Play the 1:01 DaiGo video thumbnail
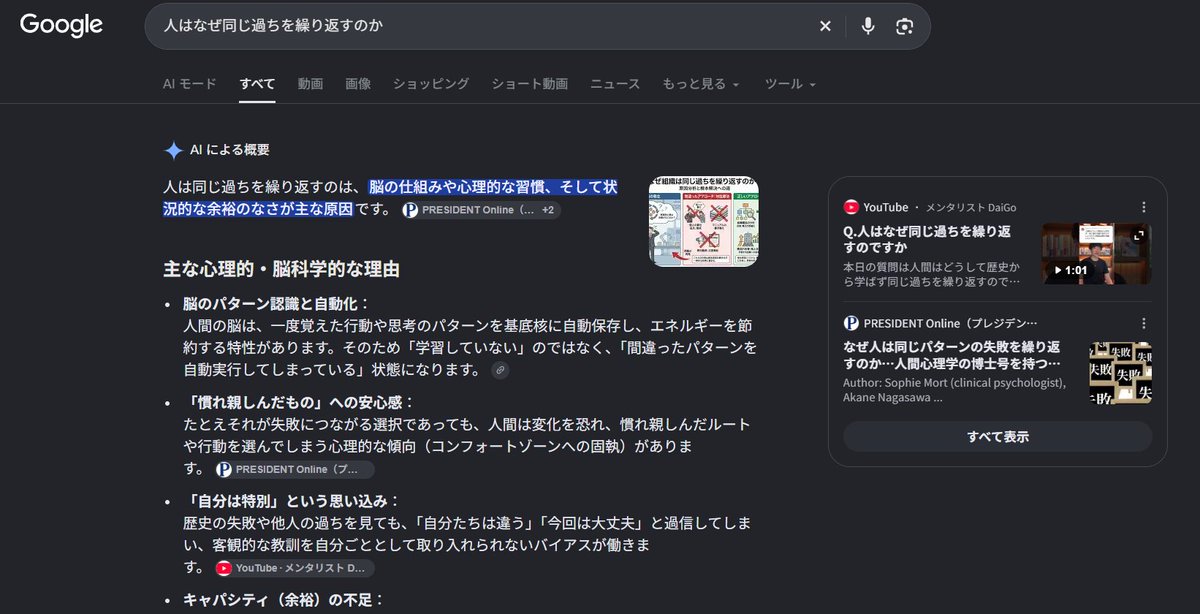The height and width of the screenshot is (614, 1200). coord(1097,254)
